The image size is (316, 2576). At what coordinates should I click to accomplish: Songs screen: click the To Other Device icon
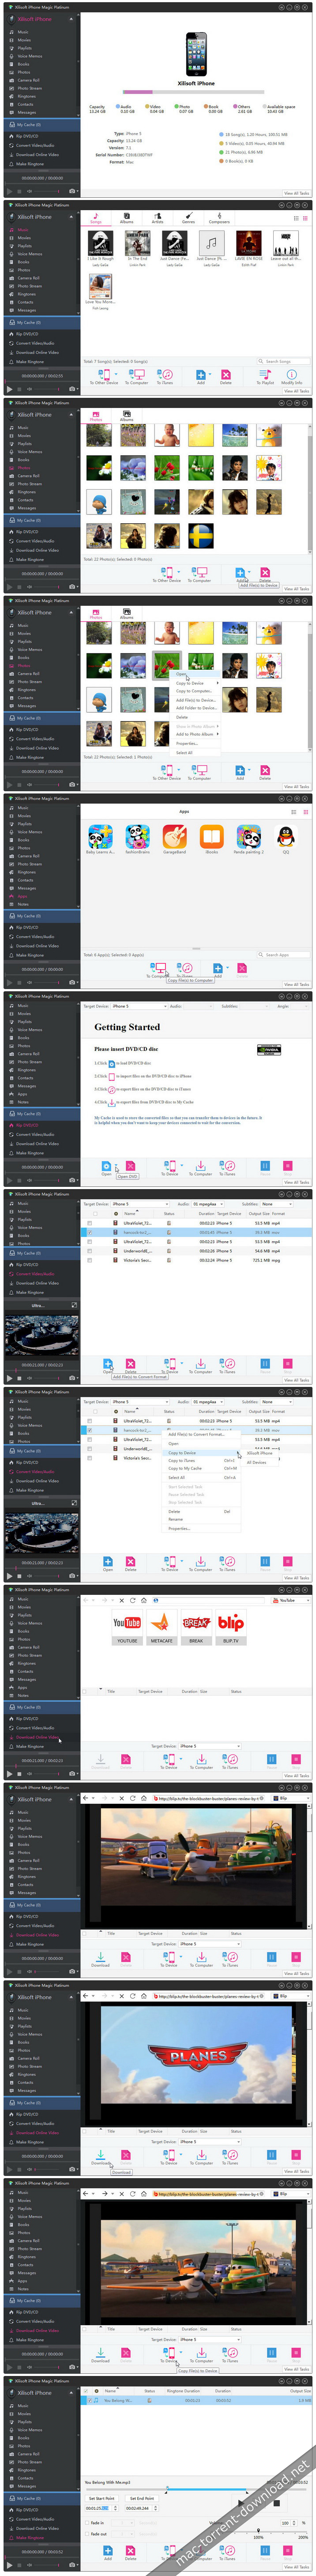click(104, 375)
